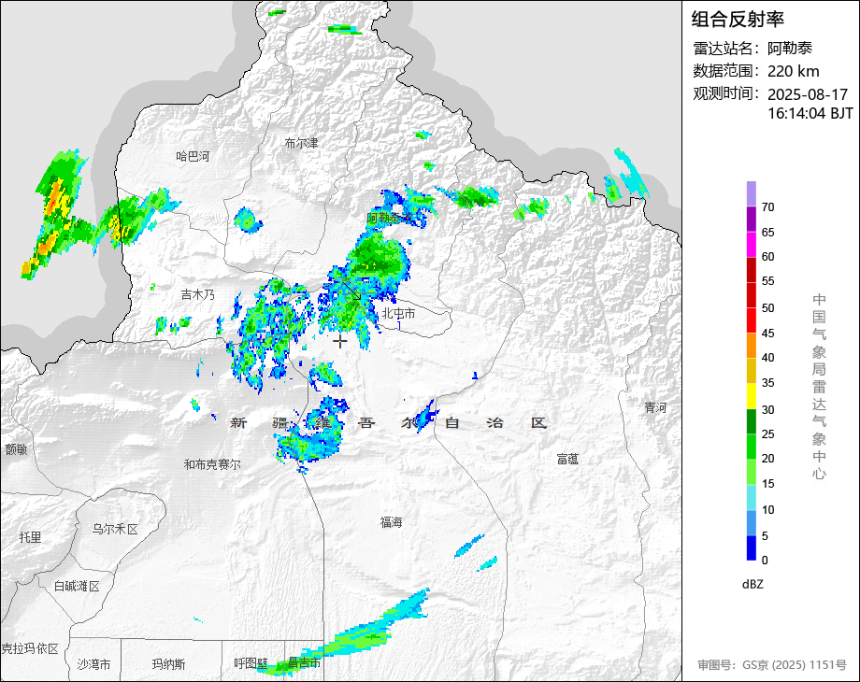Click the 45 dBZ value on the legend
This screenshot has width=860, height=682.
pos(768,334)
